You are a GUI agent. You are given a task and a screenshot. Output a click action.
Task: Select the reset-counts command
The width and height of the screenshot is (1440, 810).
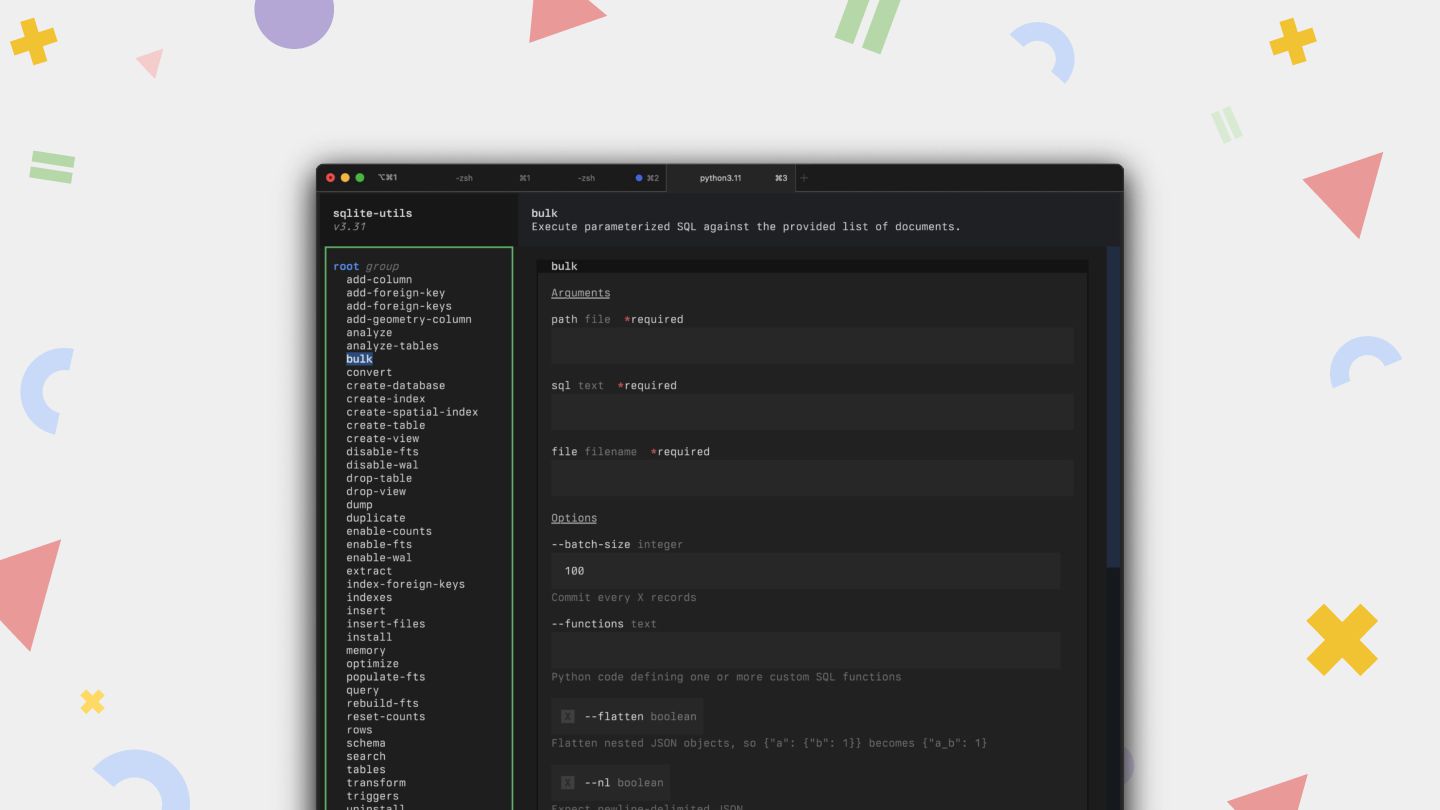pos(386,716)
